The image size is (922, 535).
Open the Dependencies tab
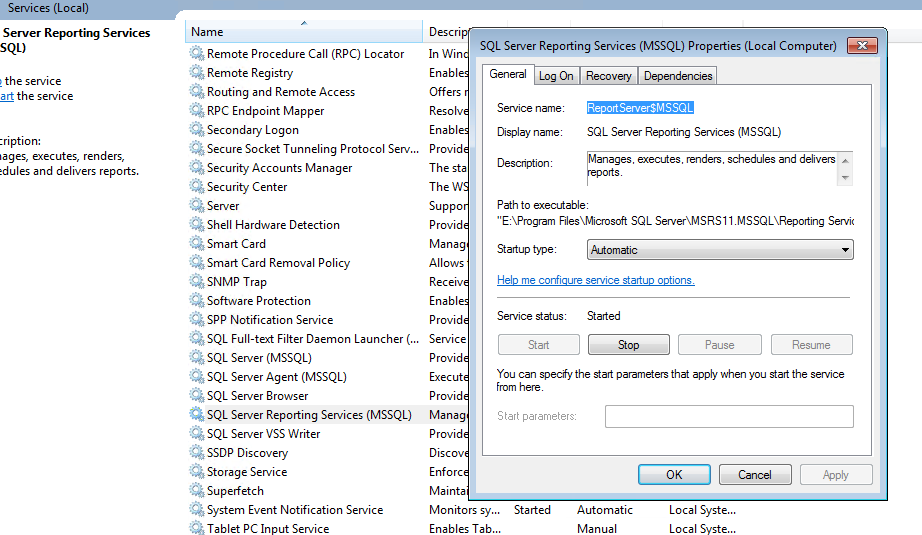(678, 76)
